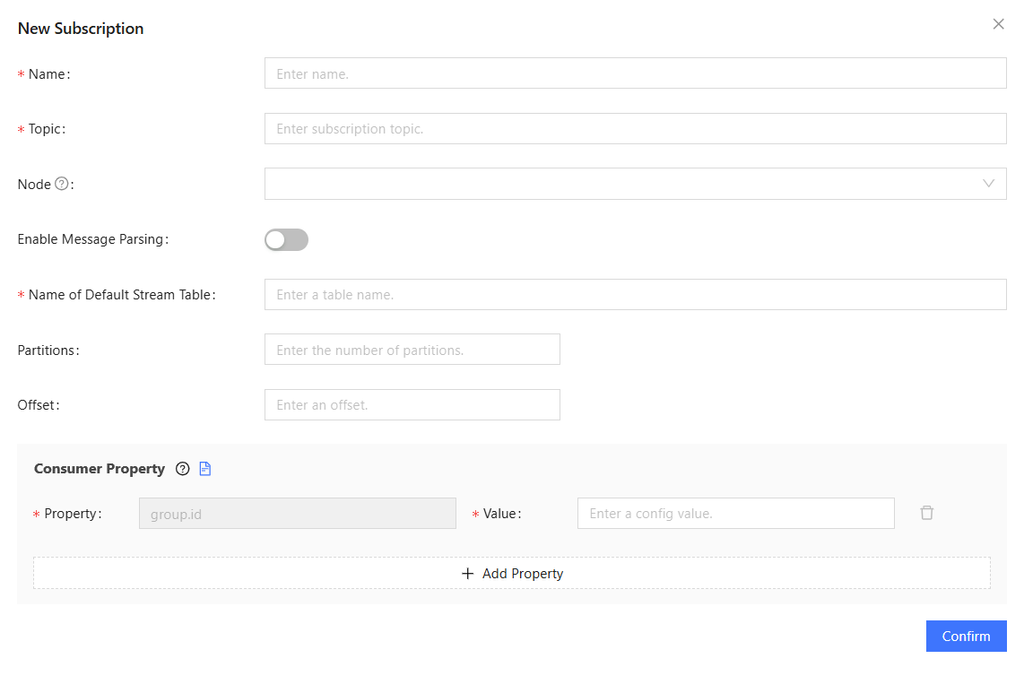
Task: Click the config Value input field
Action: click(735, 514)
